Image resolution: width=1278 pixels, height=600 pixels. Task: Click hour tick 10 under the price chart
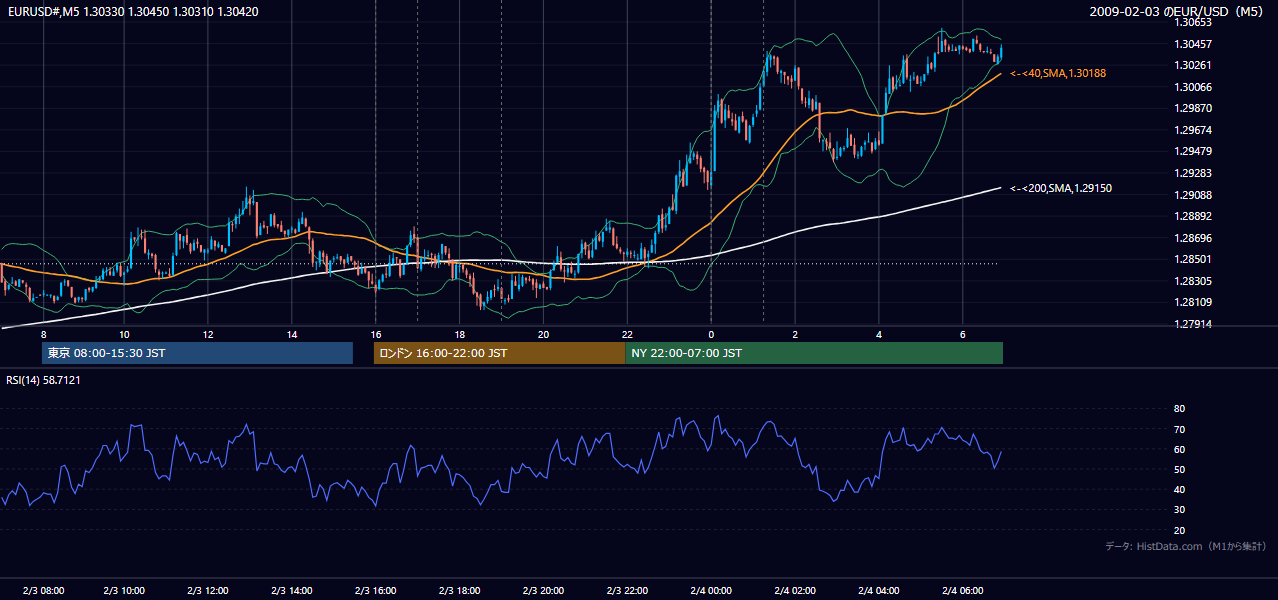pyautogui.click(x=125, y=334)
